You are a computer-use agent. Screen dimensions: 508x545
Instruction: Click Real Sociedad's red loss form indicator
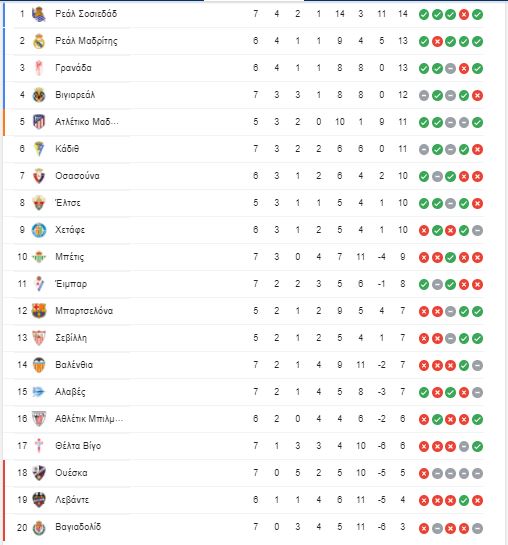tap(464, 15)
